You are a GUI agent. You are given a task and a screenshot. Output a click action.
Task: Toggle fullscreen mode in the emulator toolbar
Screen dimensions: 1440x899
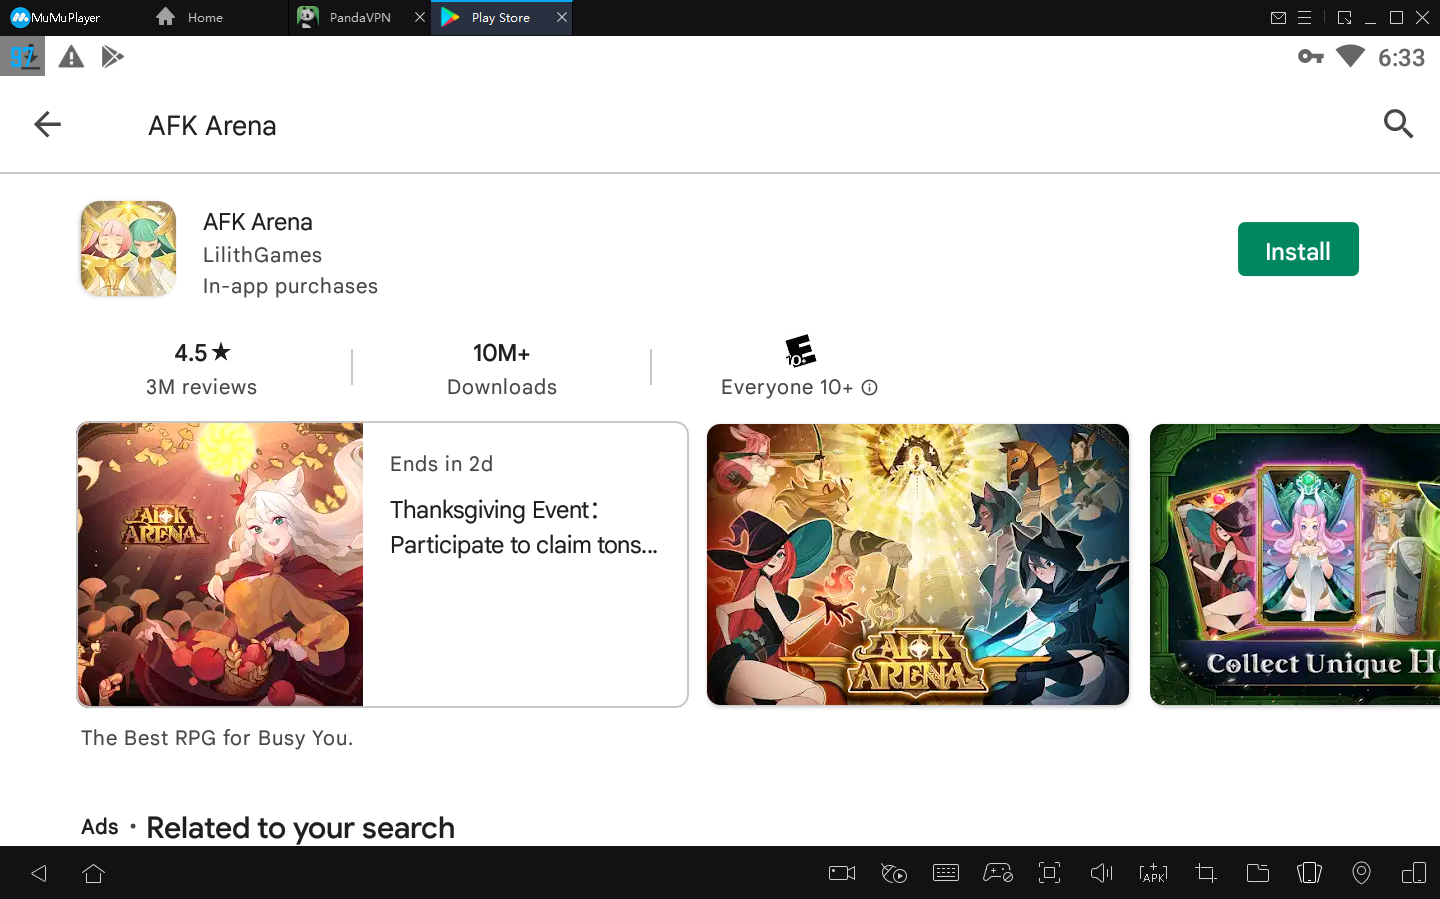click(x=1049, y=872)
